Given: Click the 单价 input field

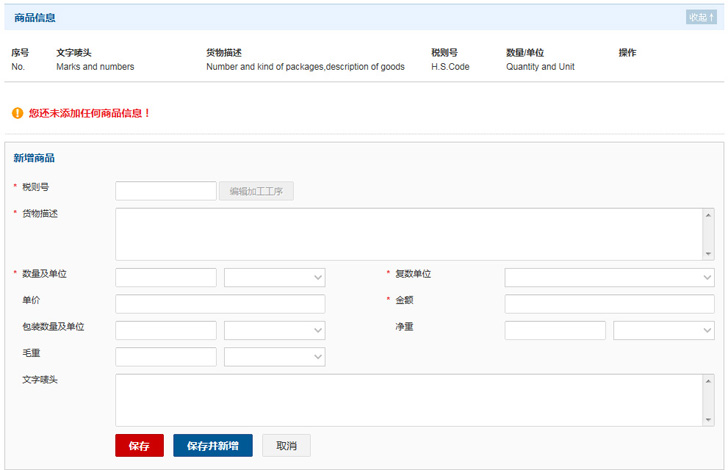Looking at the screenshot, I should pyautogui.click(x=220, y=304).
